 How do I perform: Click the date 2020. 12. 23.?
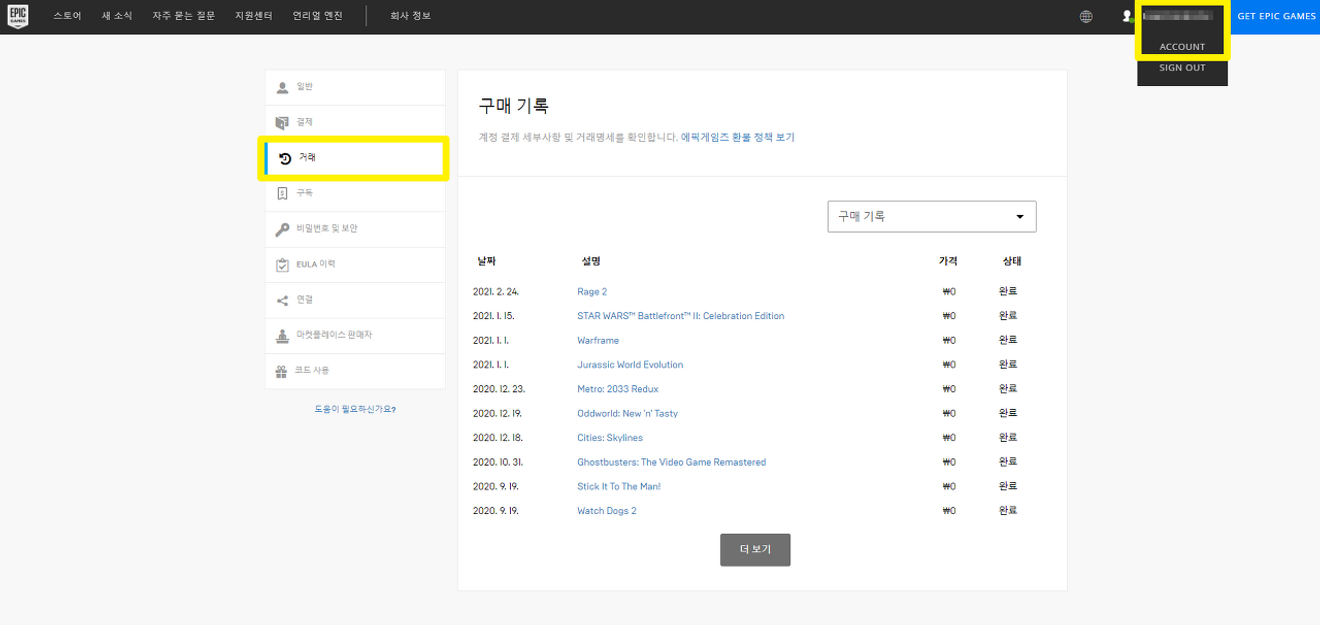(499, 389)
